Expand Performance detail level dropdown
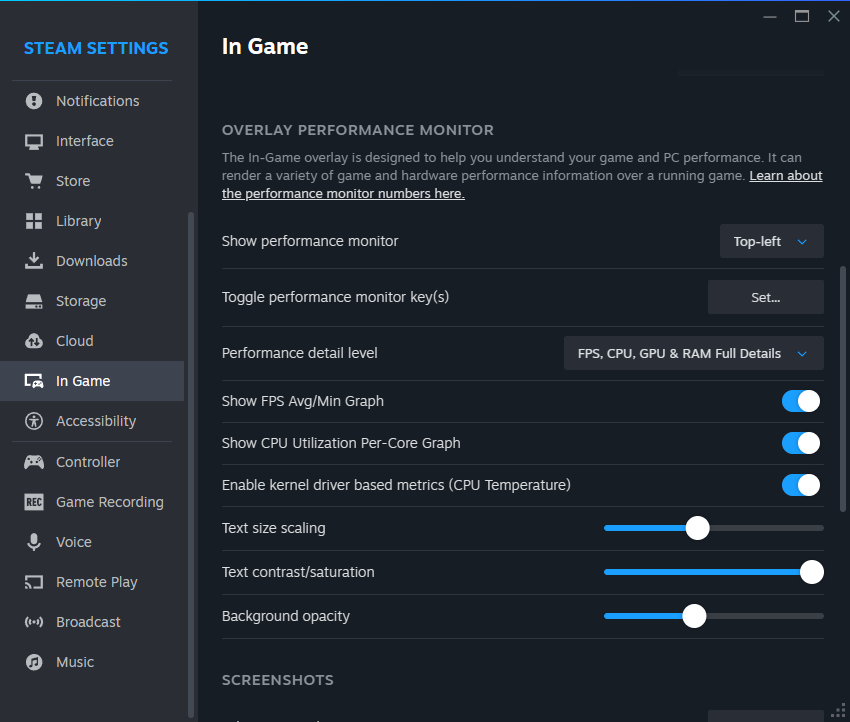 (x=693, y=353)
